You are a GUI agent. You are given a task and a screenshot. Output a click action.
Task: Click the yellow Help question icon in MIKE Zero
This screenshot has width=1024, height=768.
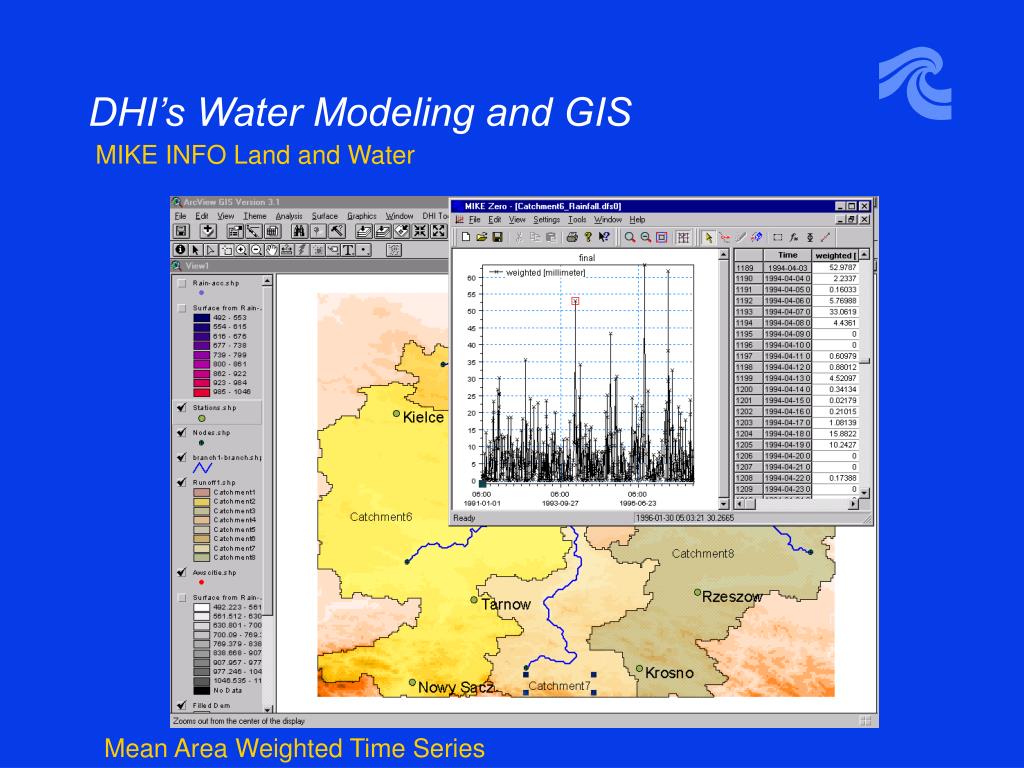click(x=588, y=237)
